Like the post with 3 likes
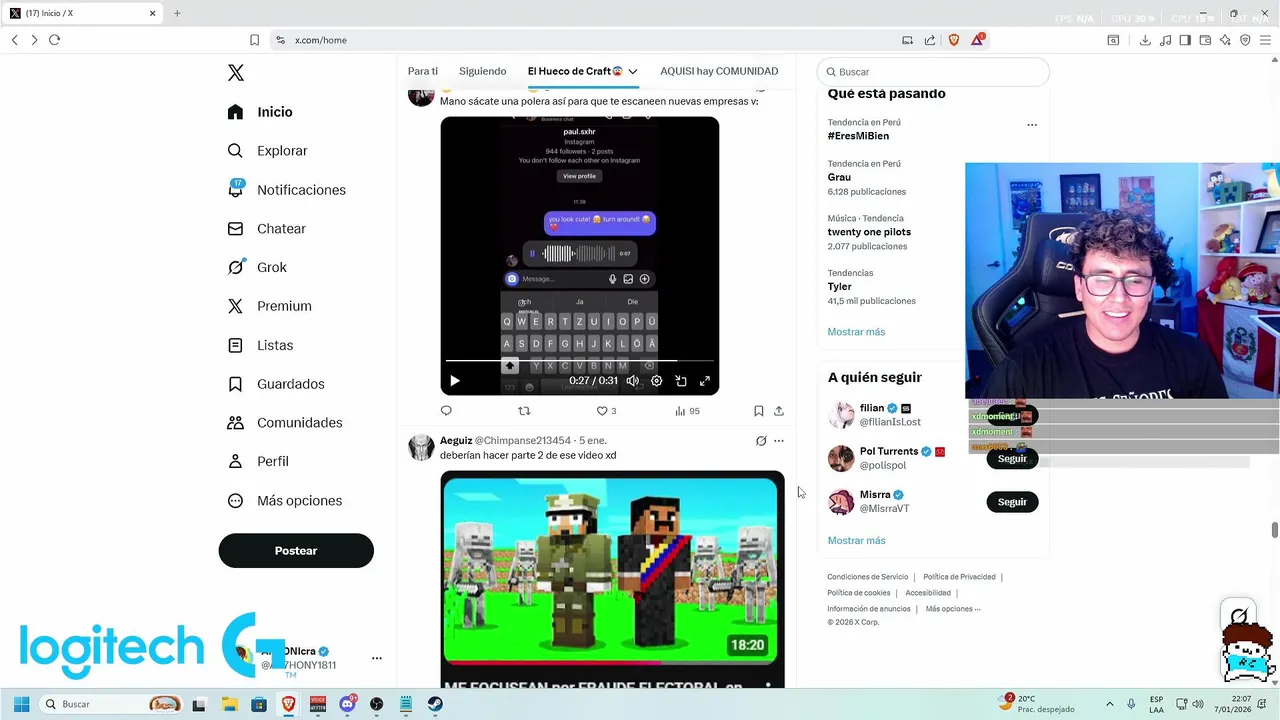 606,411
